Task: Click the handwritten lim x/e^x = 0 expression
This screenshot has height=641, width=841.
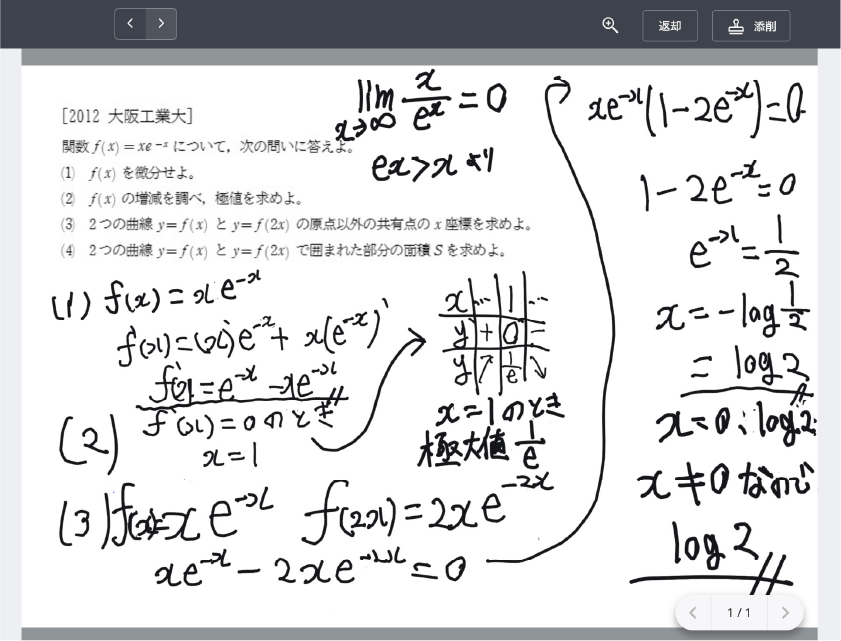Action: pos(430,101)
